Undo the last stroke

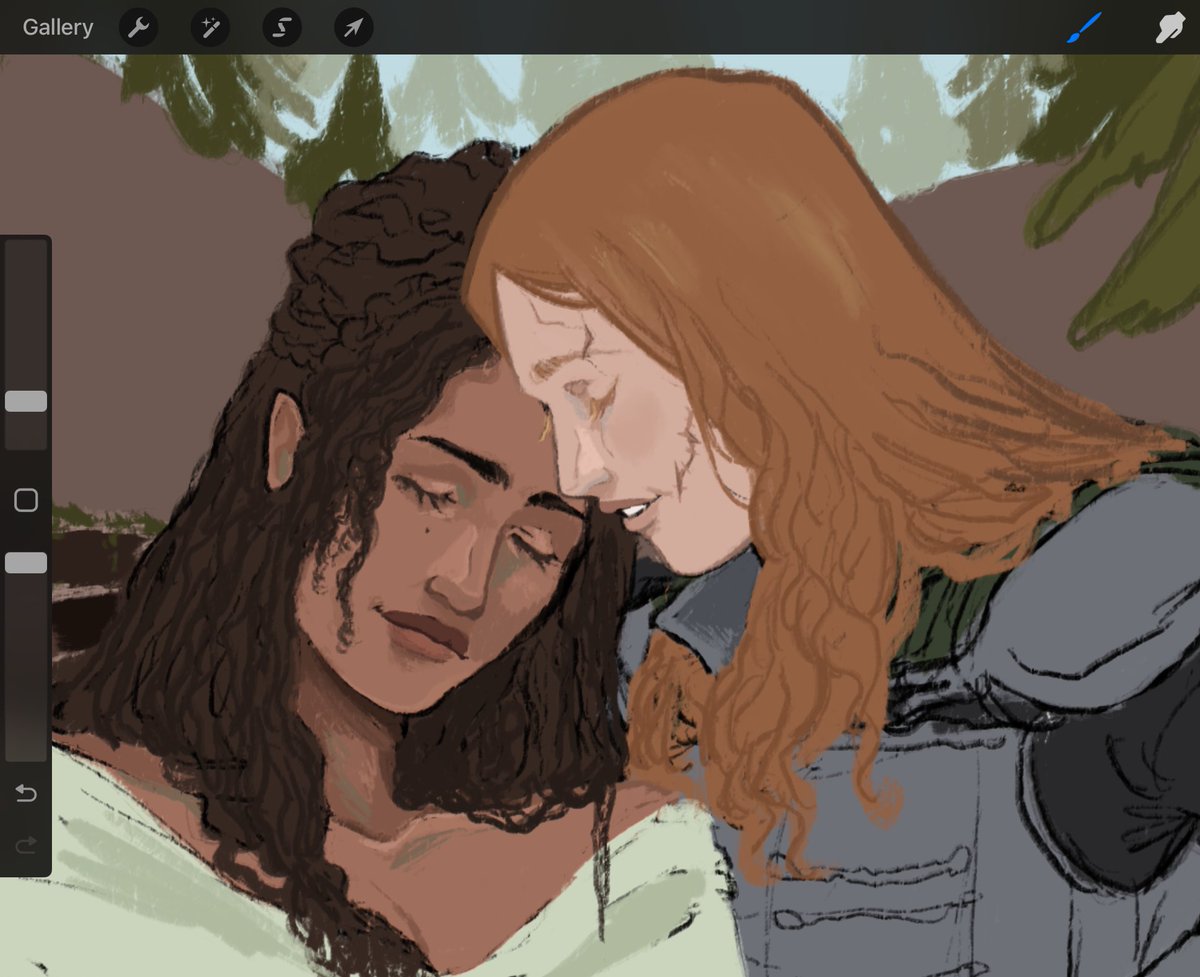[x=26, y=794]
